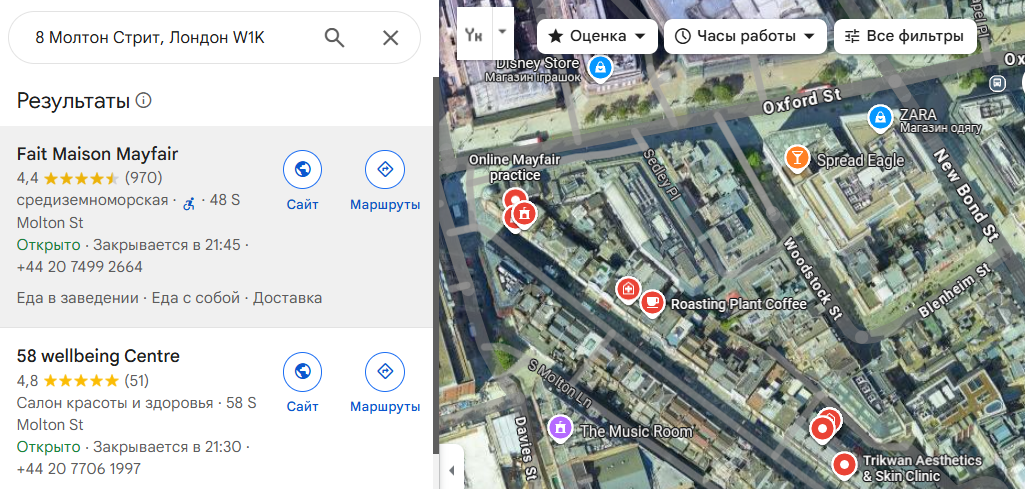1025x489 pixels.
Task: Click ZARA store marker on map
Action: (880, 117)
